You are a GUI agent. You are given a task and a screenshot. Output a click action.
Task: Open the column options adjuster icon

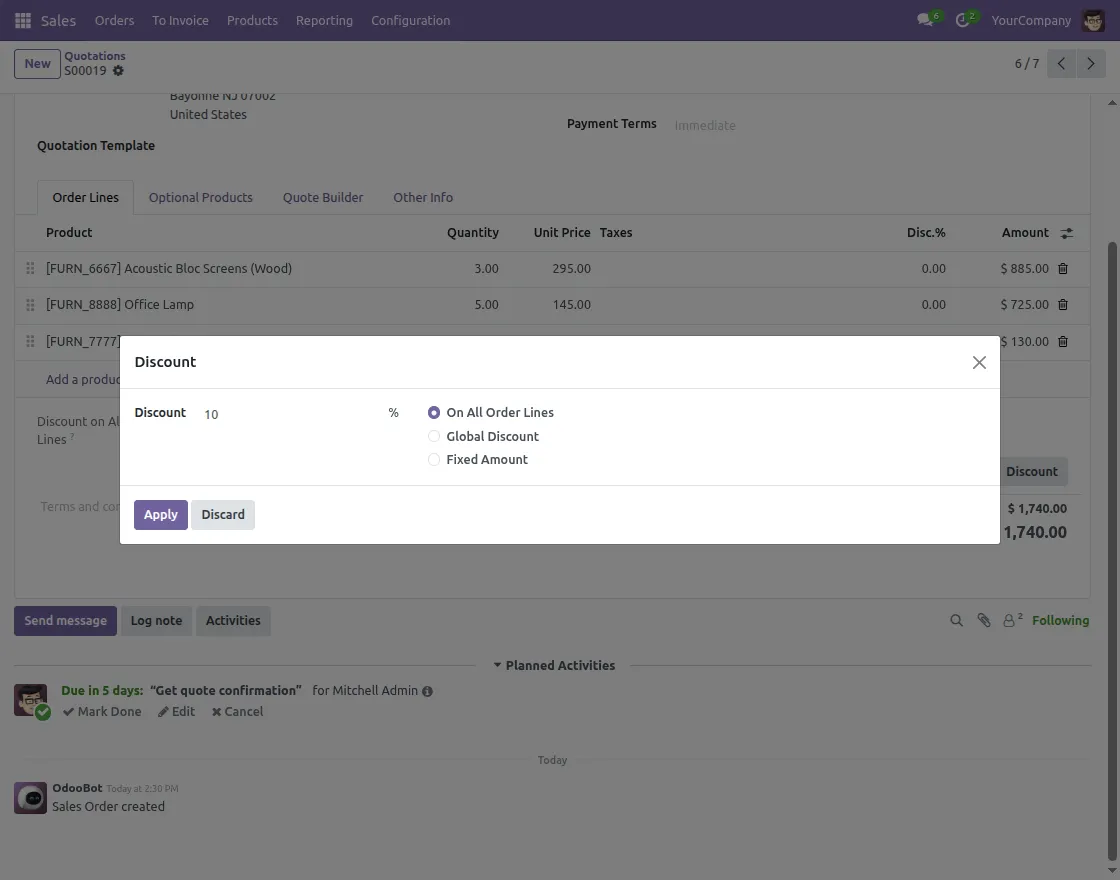tap(1067, 233)
